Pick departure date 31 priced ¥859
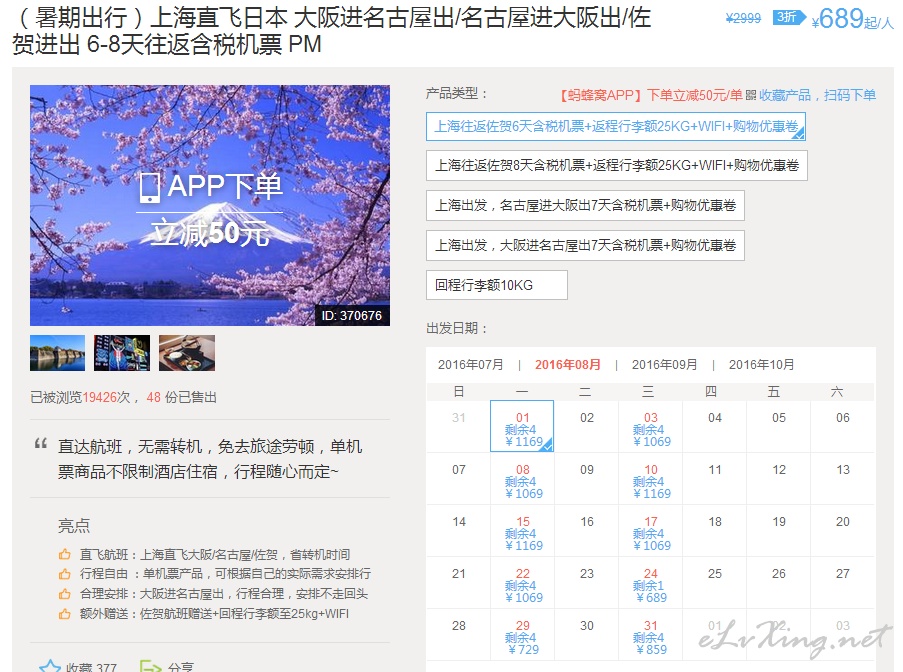The width and height of the screenshot is (903, 672). [x=650, y=635]
